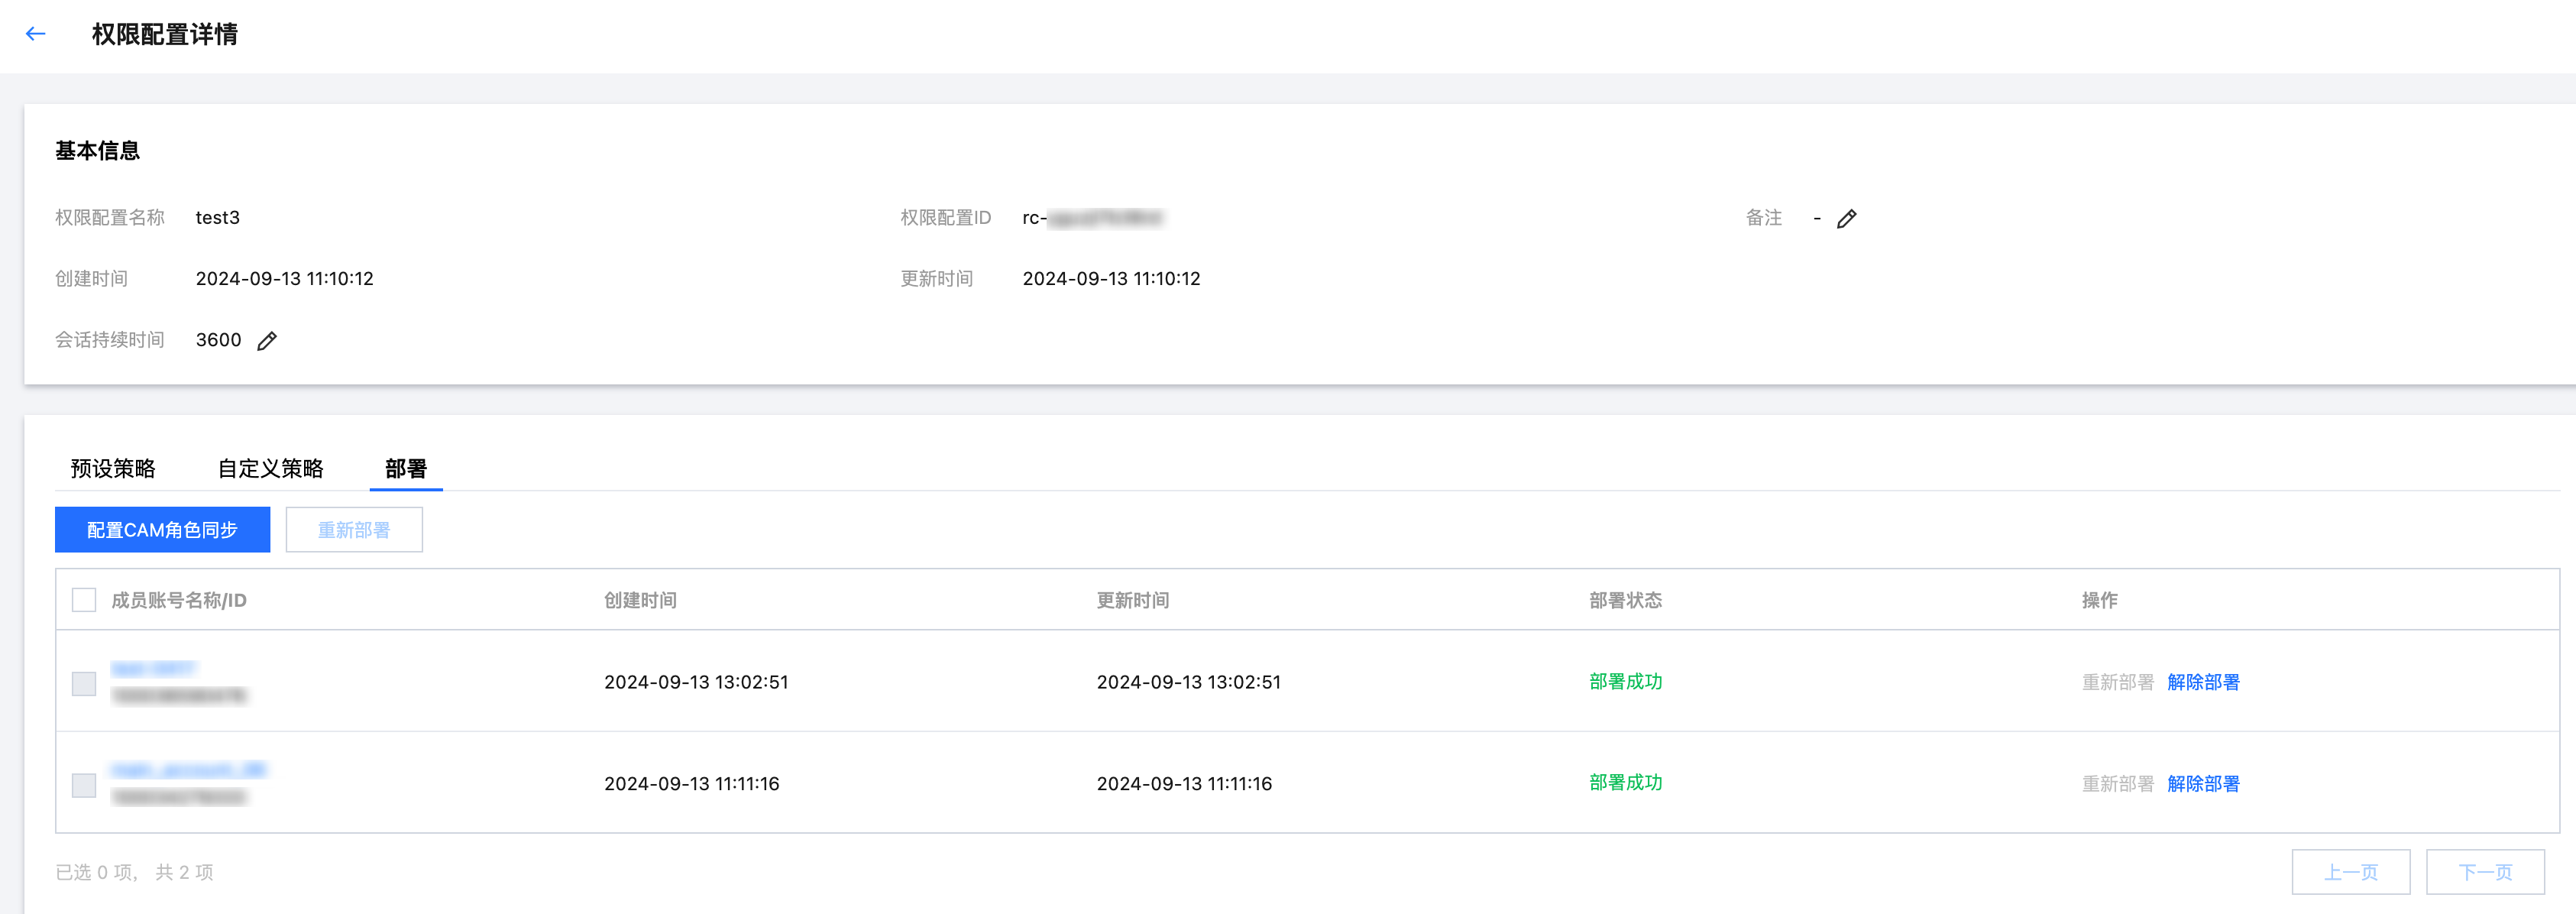The width and height of the screenshot is (2576, 914).
Task: Go to next page 下一页
Action: [2484, 872]
